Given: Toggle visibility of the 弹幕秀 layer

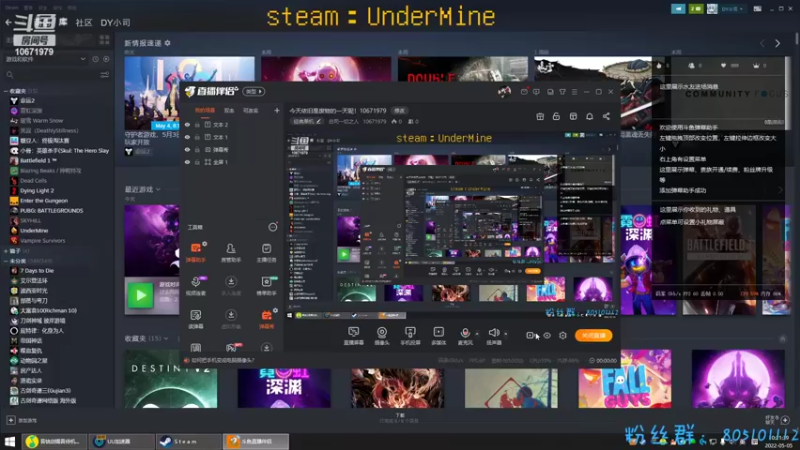Looking at the screenshot, I should tap(187, 149).
